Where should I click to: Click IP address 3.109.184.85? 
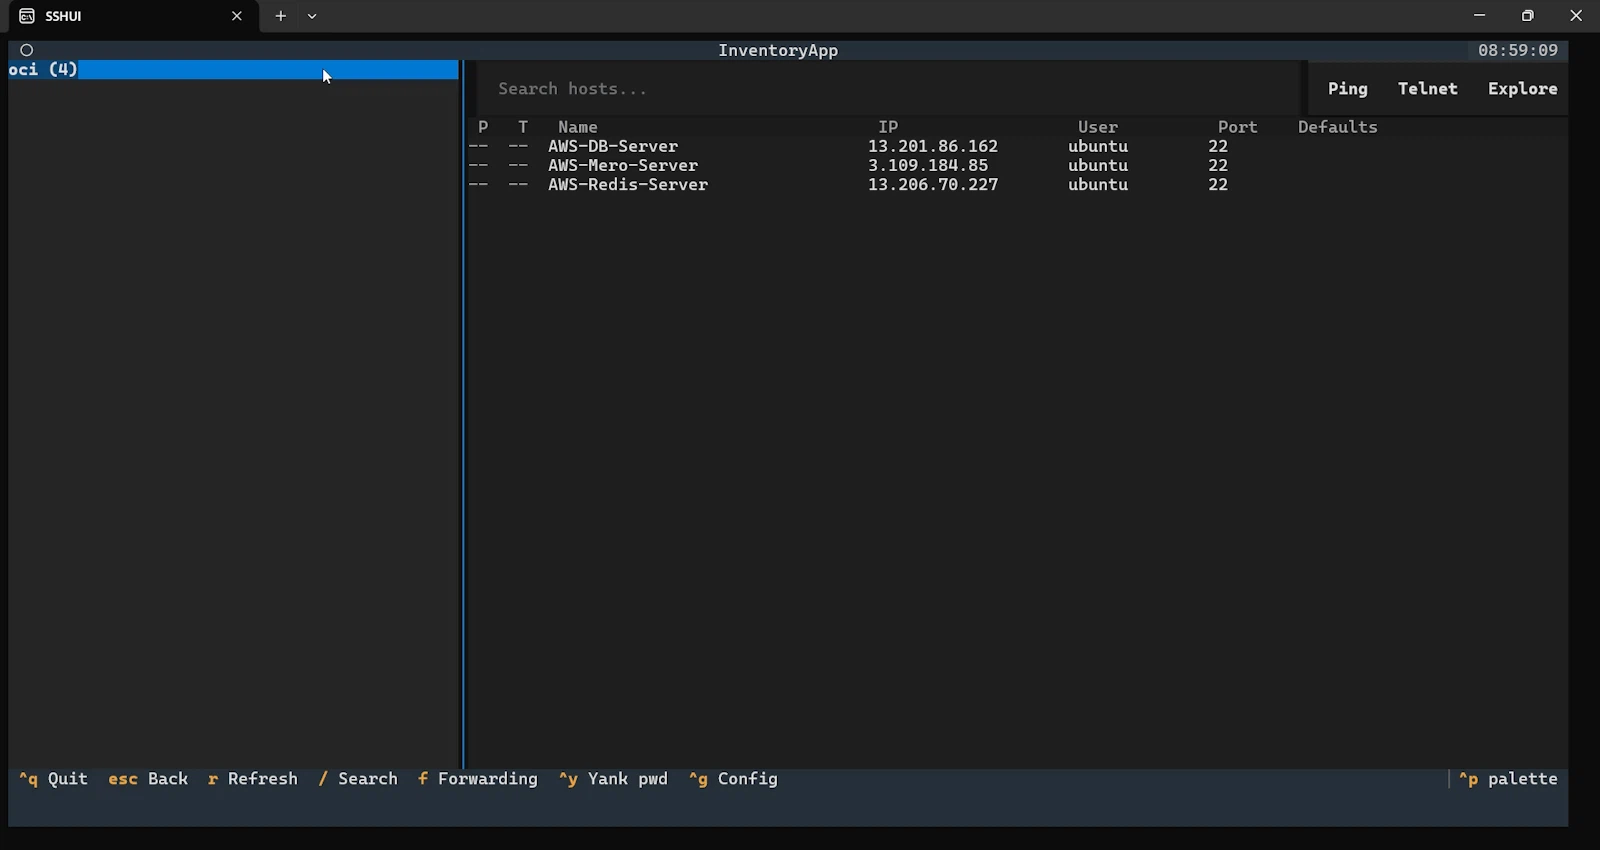928,166
